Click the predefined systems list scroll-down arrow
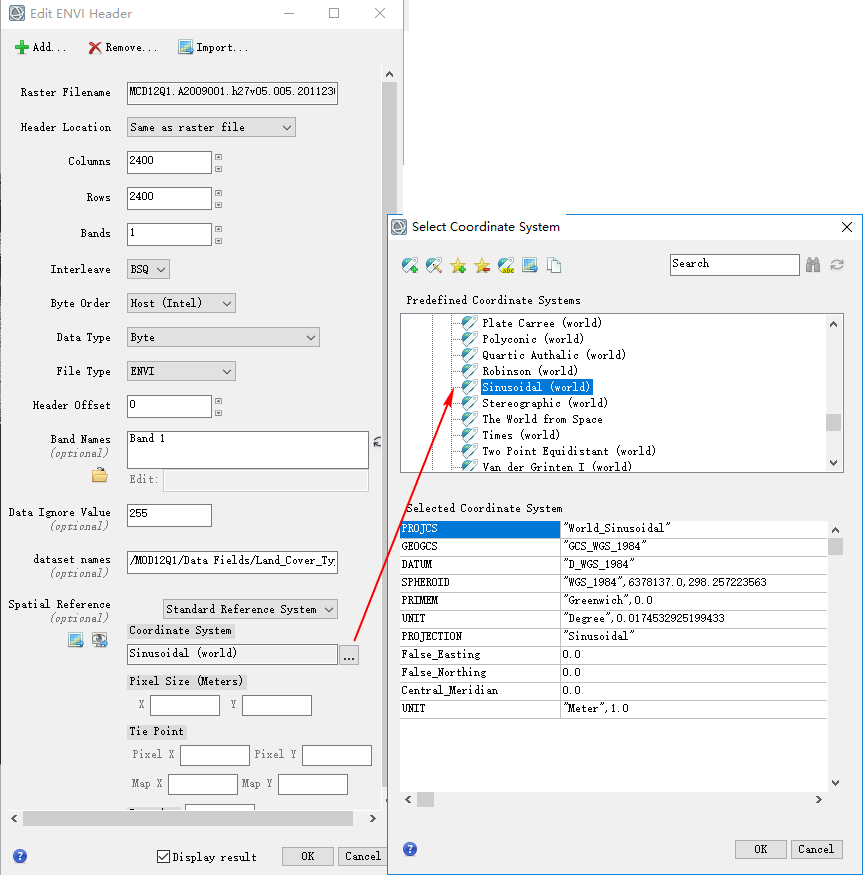The image size is (863, 875). coord(833,463)
